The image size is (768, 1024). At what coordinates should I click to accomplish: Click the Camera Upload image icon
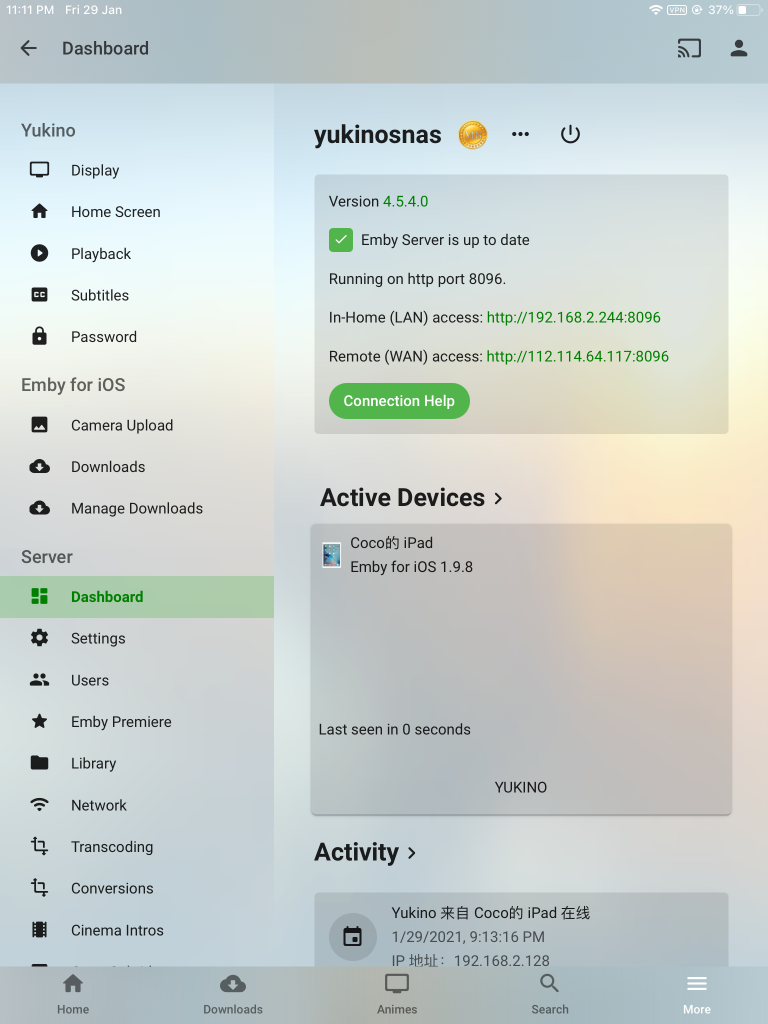[x=39, y=424]
